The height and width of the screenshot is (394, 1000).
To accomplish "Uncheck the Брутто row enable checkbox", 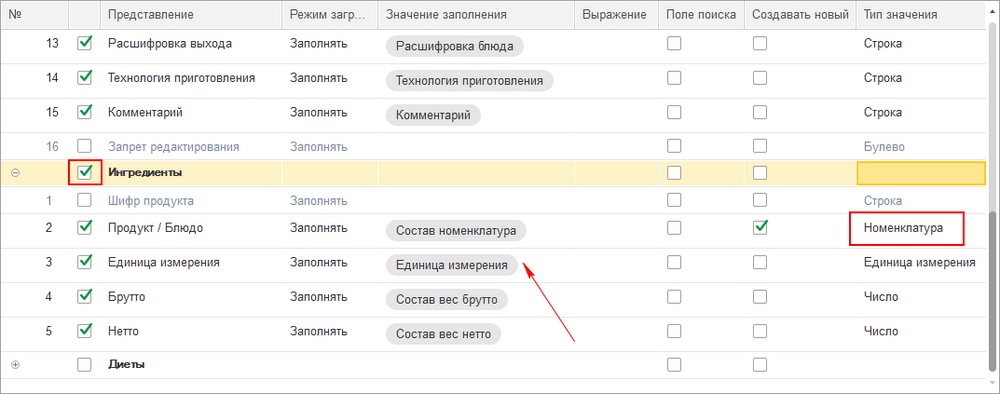I will [84, 296].
